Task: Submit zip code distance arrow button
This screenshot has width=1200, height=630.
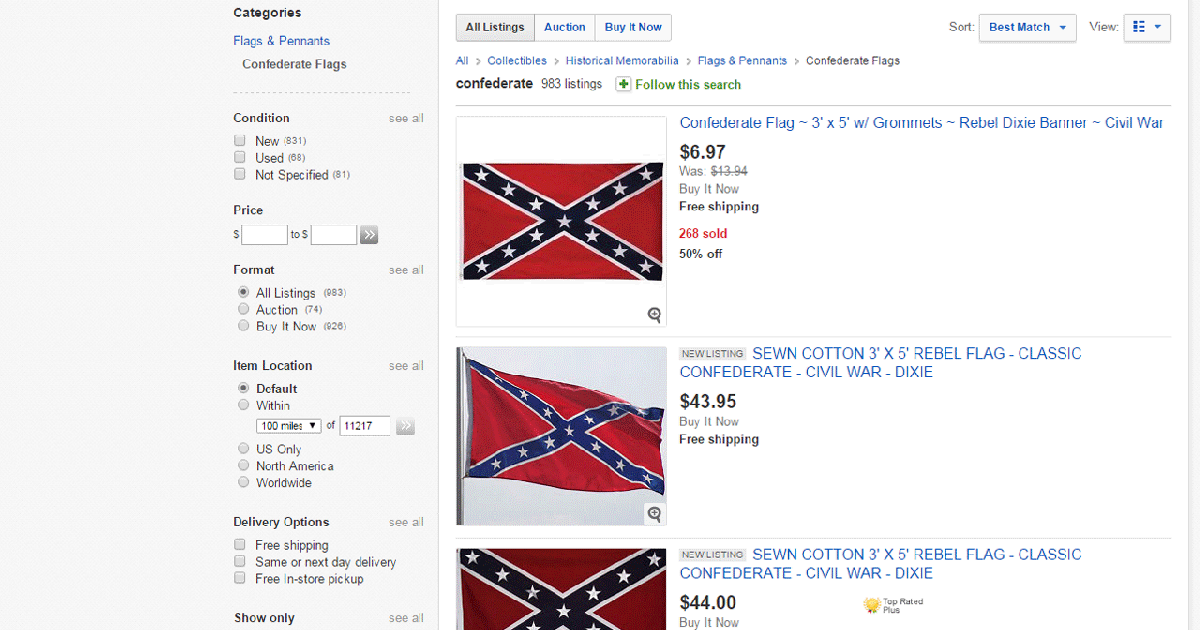Action: (x=405, y=426)
